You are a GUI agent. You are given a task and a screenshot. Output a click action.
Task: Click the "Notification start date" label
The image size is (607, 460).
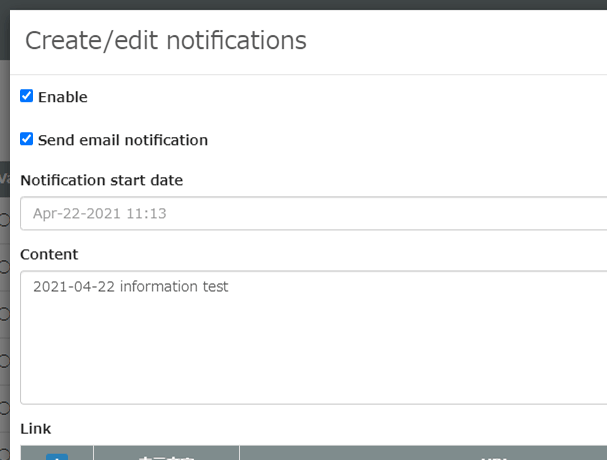coord(101,180)
